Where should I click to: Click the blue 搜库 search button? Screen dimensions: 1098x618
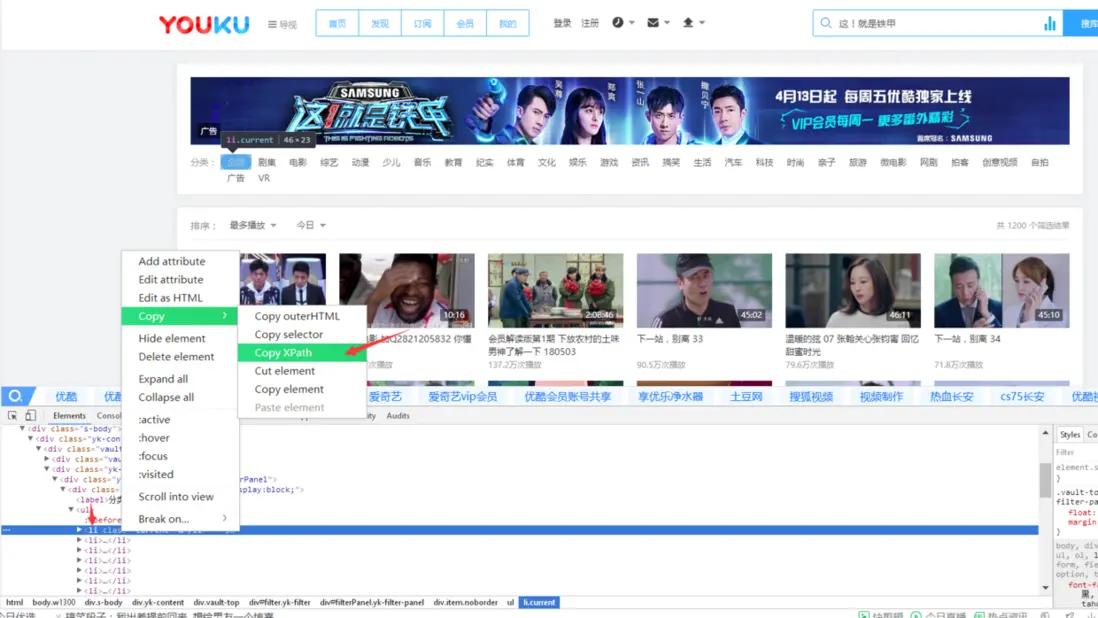pyautogui.click(x=1080, y=24)
